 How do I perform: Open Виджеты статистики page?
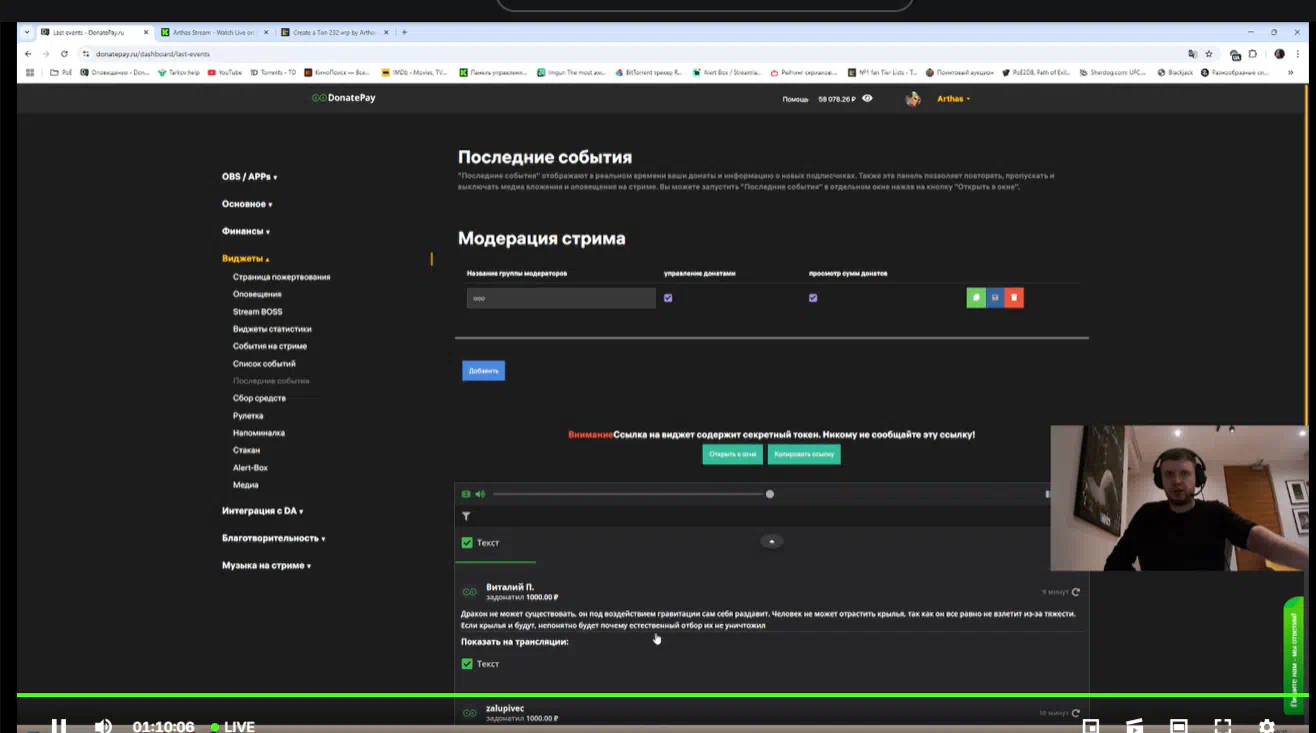272,329
